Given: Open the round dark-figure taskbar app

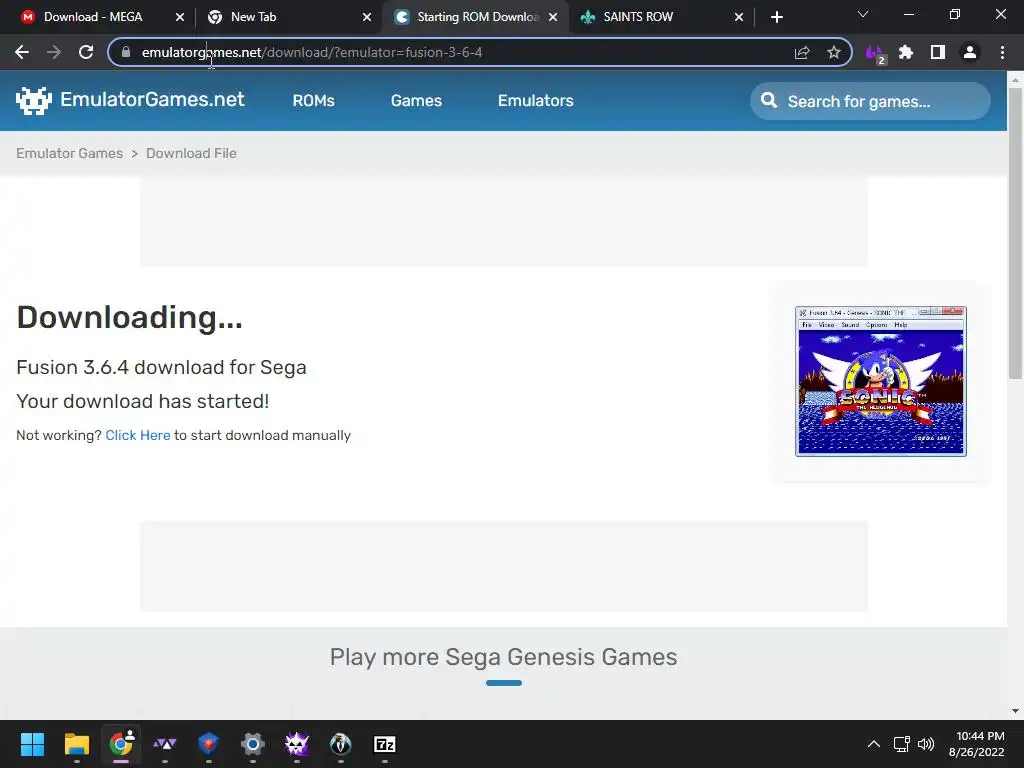Looking at the screenshot, I should click(341, 744).
